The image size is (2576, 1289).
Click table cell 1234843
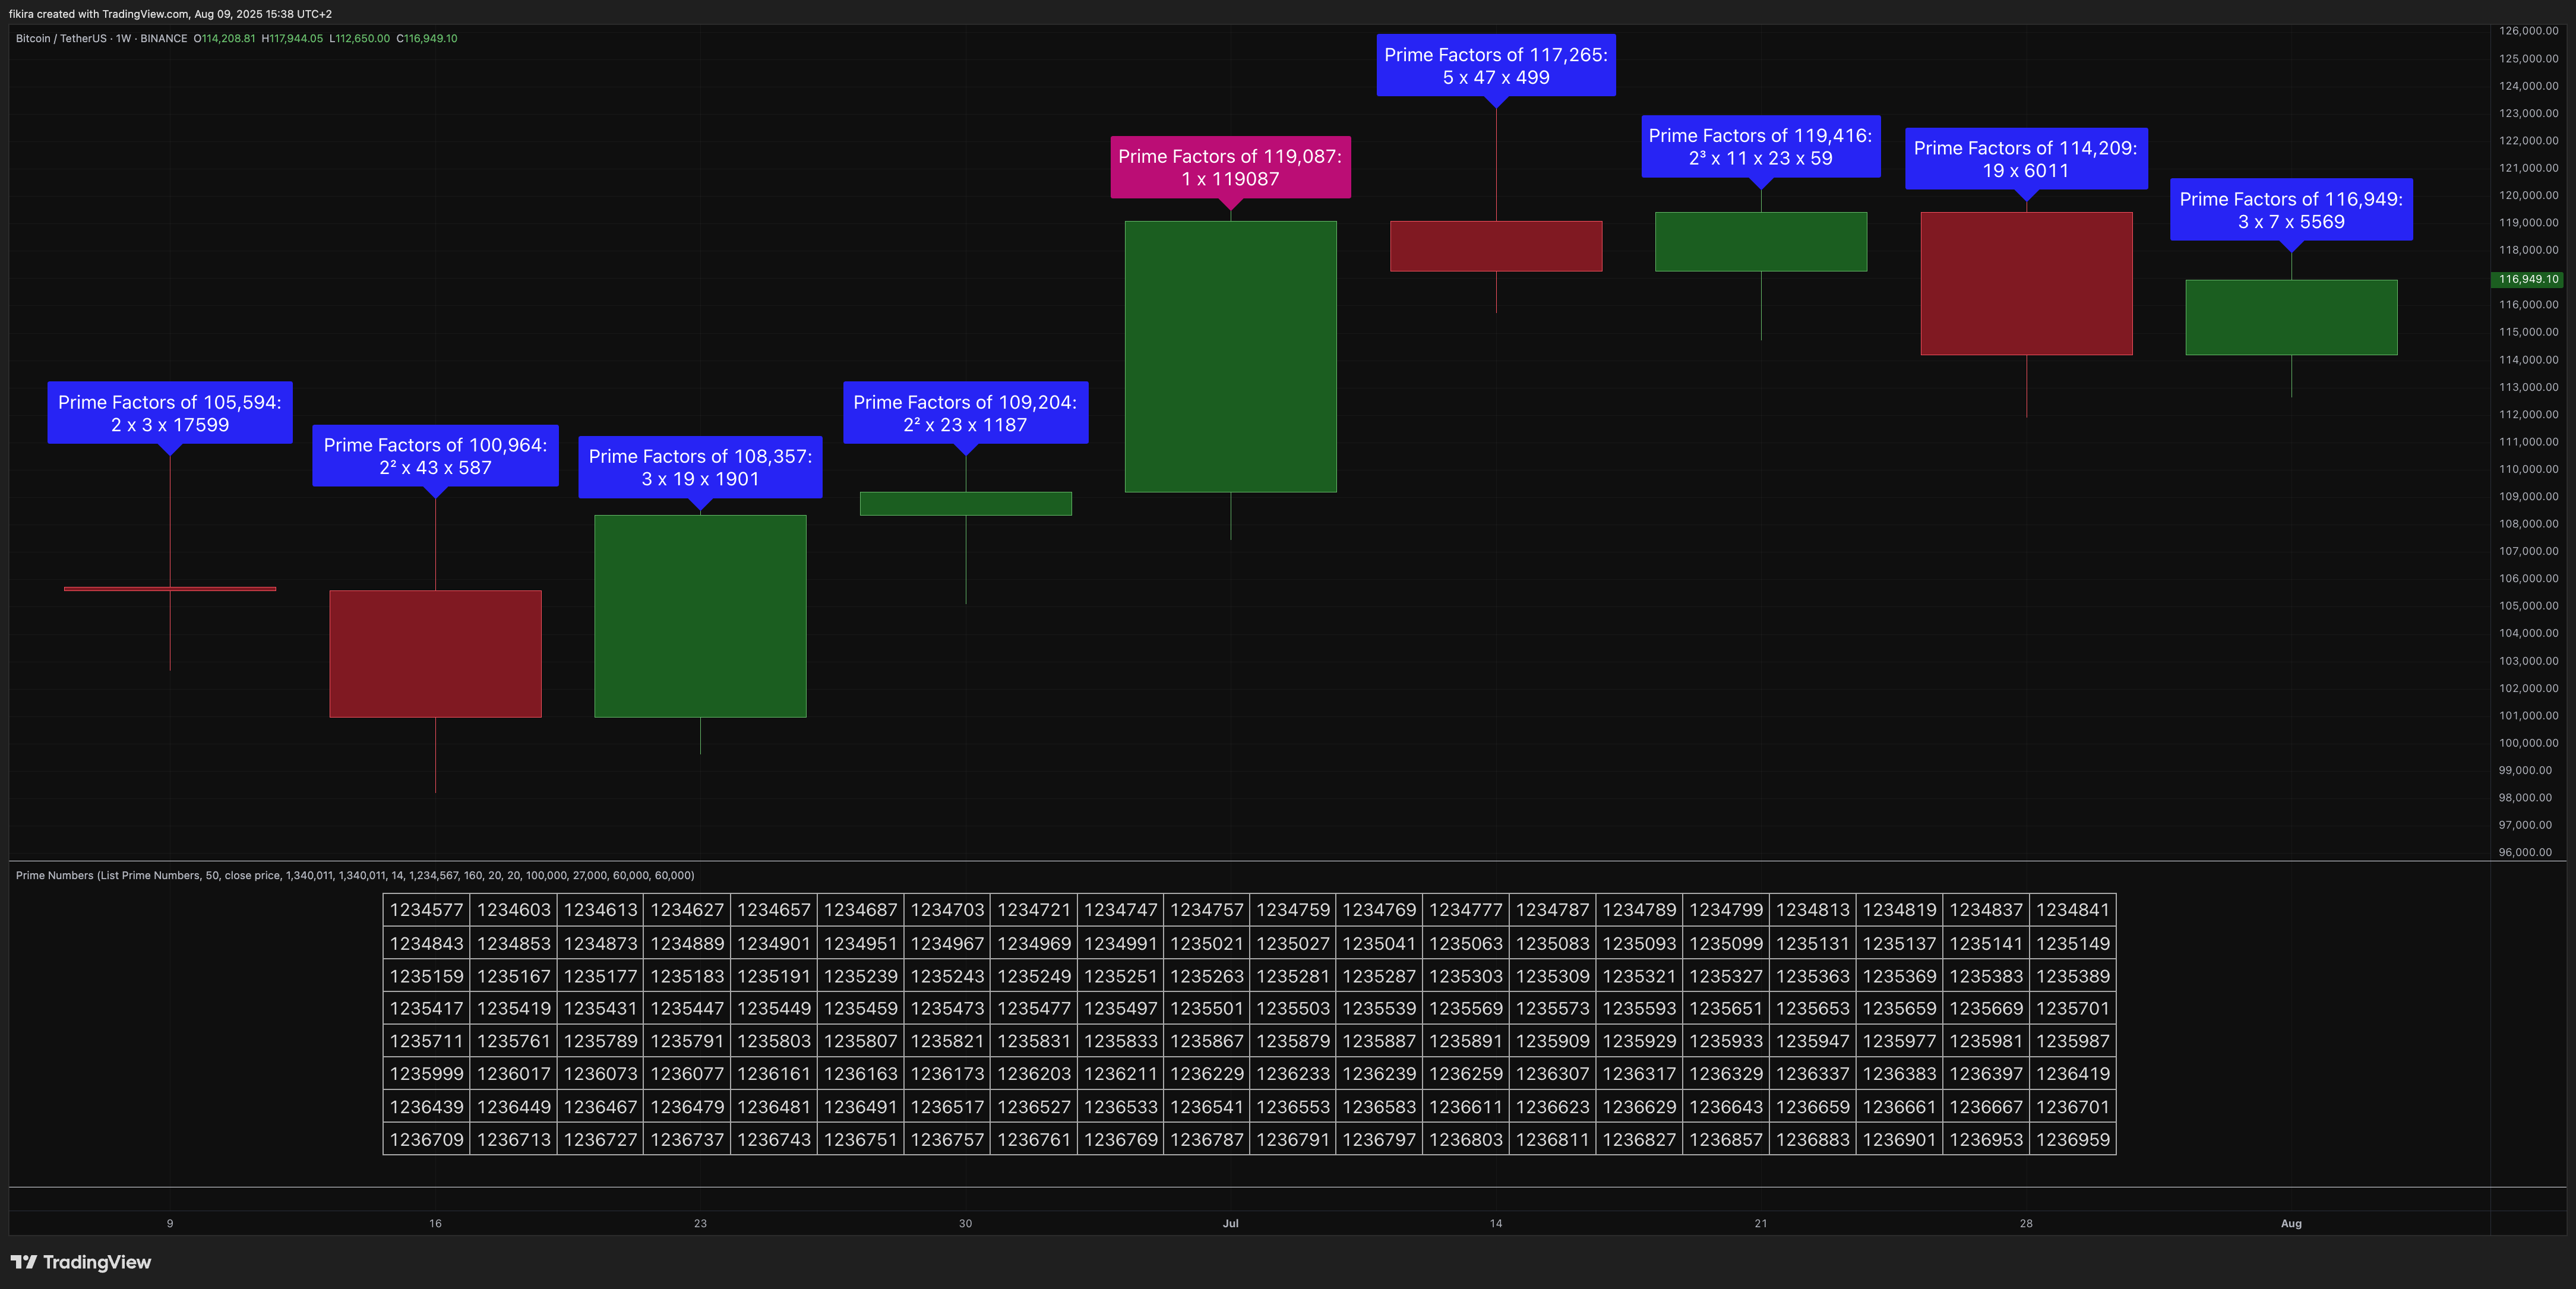pyautogui.click(x=427, y=943)
